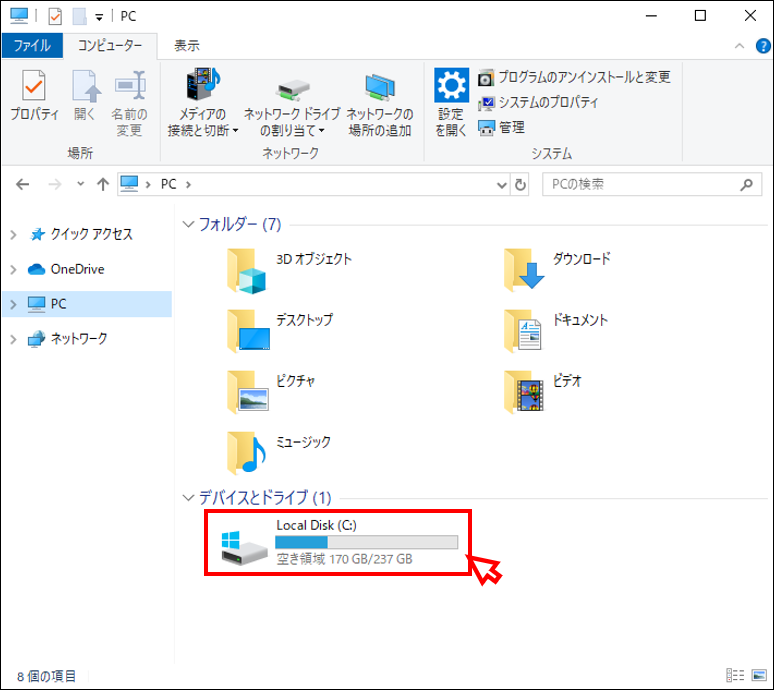Screen dimensions: 774x690
Task: Select the コンピューター ribbon tab
Action: 110,46
